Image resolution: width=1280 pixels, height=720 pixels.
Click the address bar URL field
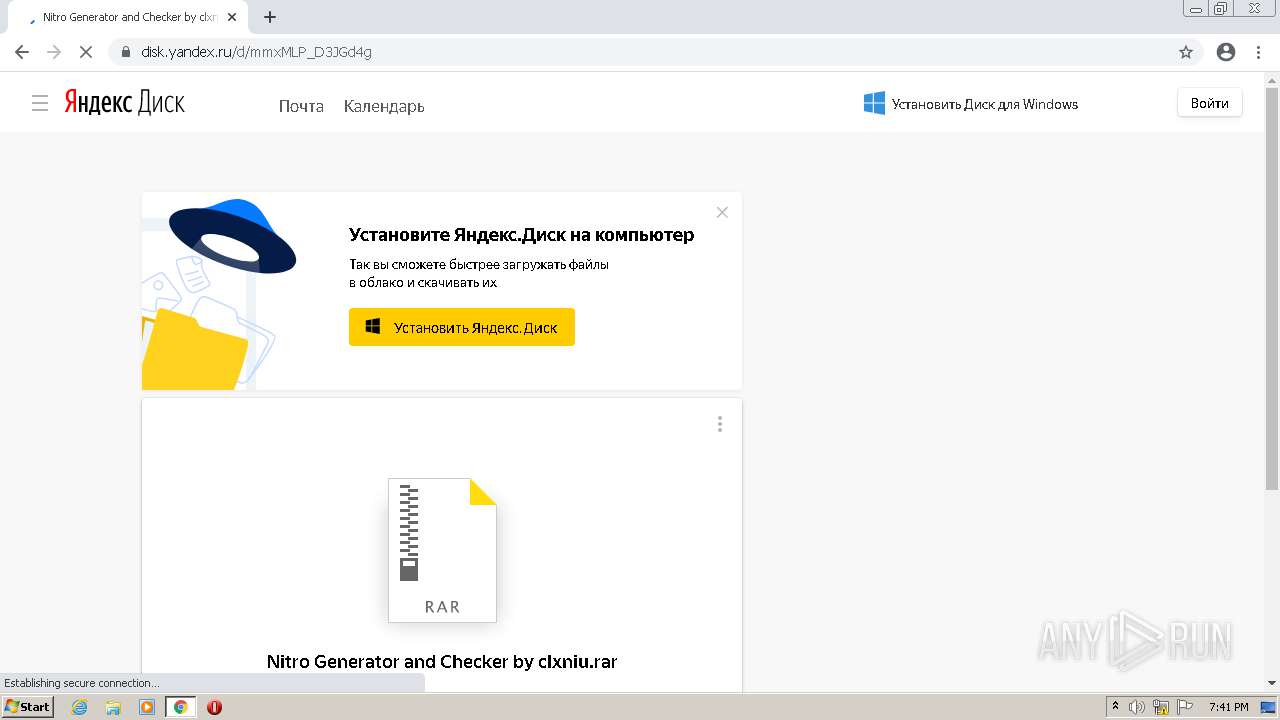coord(640,52)
